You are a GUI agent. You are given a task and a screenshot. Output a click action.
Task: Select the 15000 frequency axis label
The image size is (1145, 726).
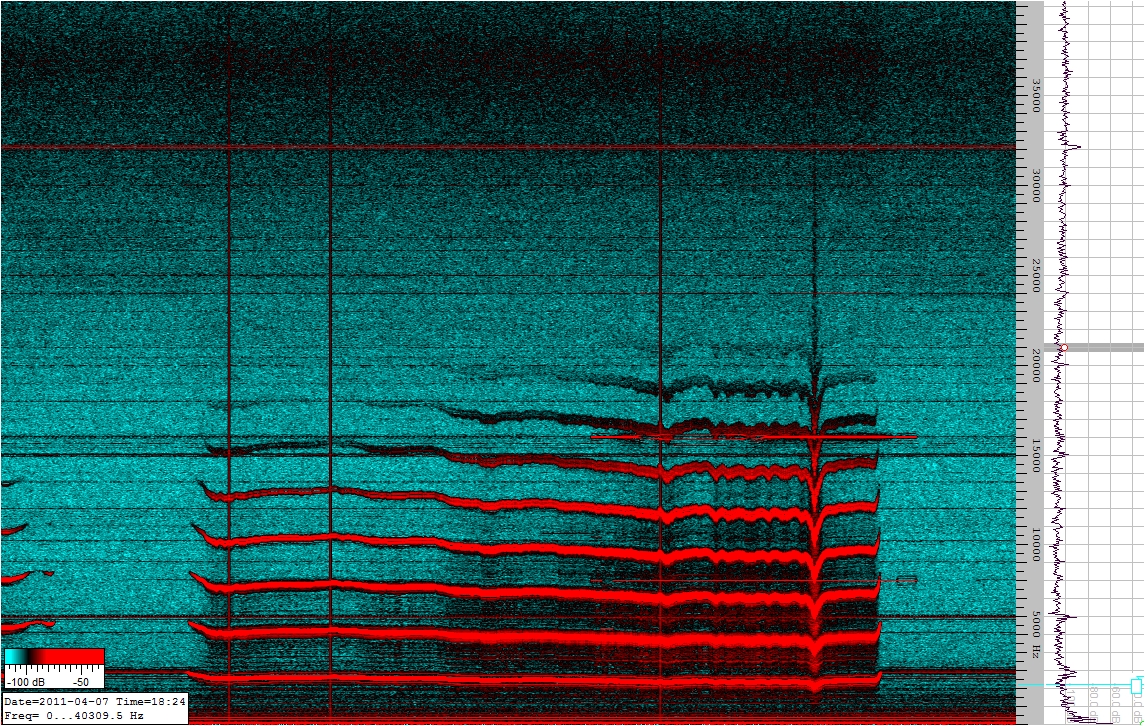click(x=1036, y=456)
